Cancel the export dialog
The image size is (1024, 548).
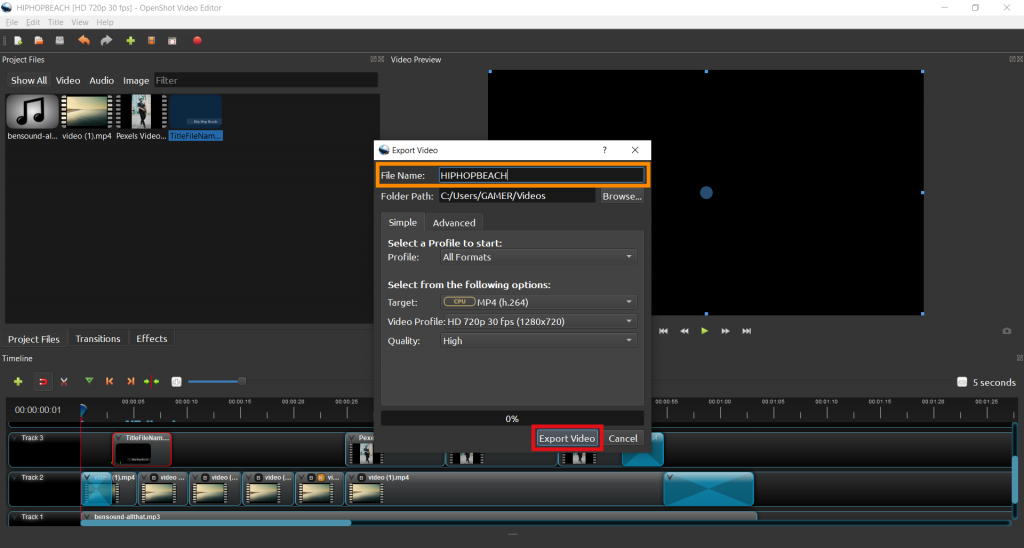(623, 438)
